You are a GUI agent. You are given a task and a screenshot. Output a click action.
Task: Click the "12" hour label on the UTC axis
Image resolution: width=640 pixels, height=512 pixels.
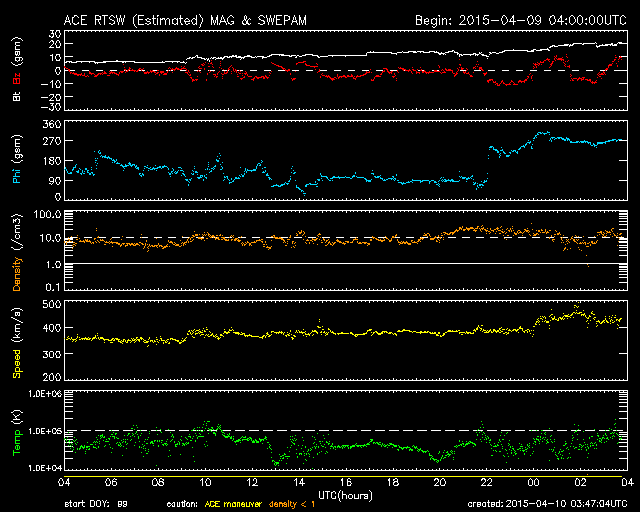(x=252, y=483)
